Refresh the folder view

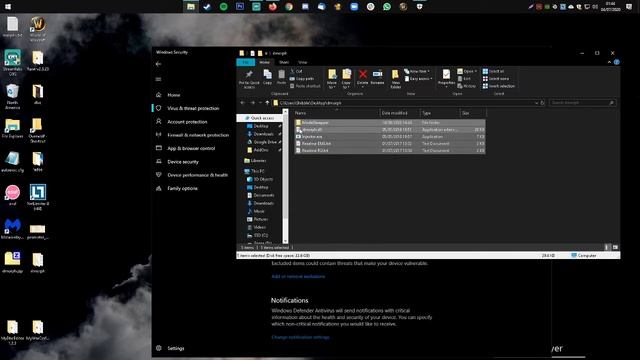pyautogui.click(x=542, y=103)
